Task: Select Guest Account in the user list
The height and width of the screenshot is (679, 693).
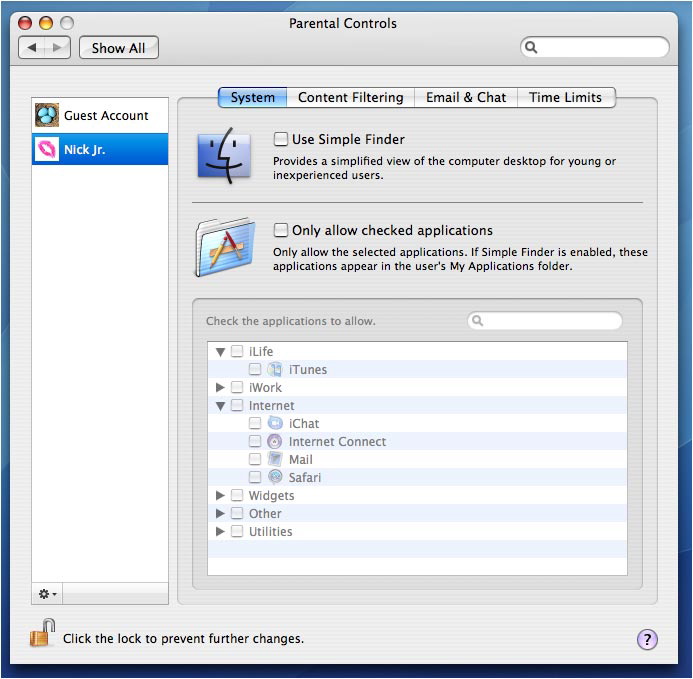Action: 100,115
